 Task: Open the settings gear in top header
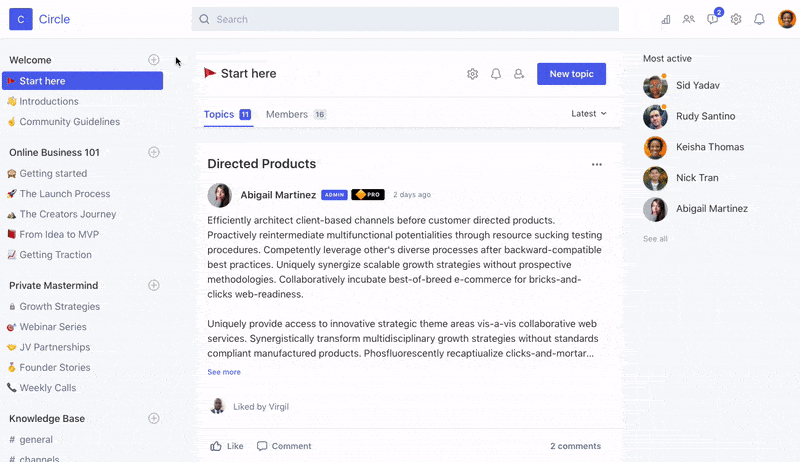pyautogui.click(x=736, y=19)
